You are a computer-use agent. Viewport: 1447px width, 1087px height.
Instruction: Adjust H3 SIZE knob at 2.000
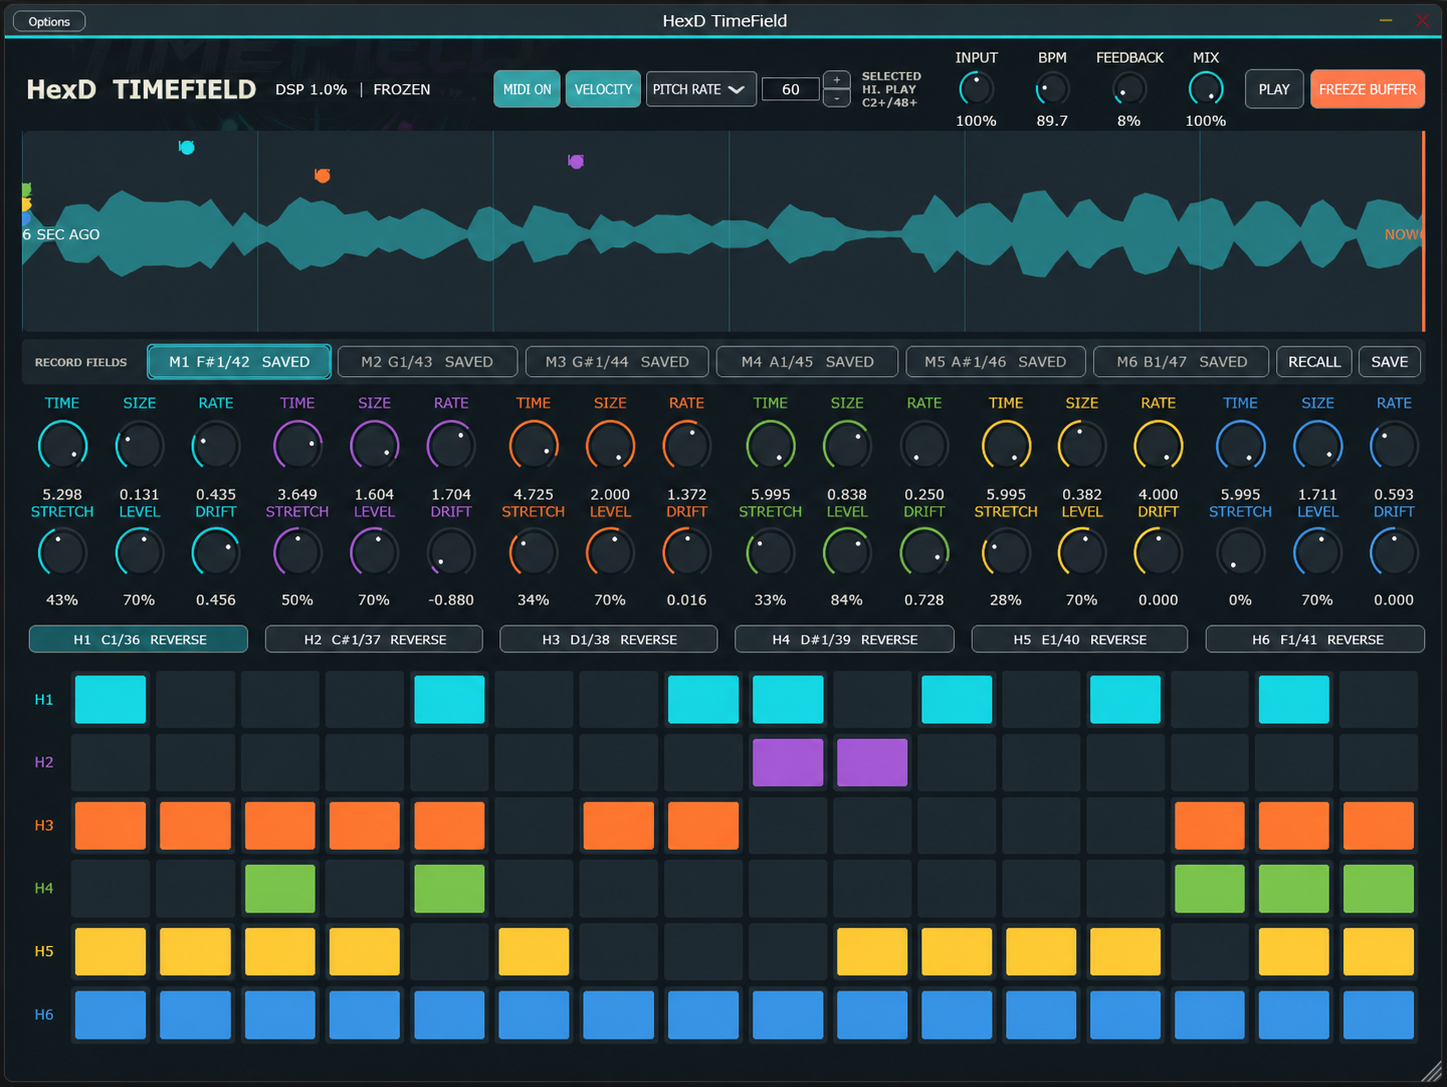tap(610, 446)
